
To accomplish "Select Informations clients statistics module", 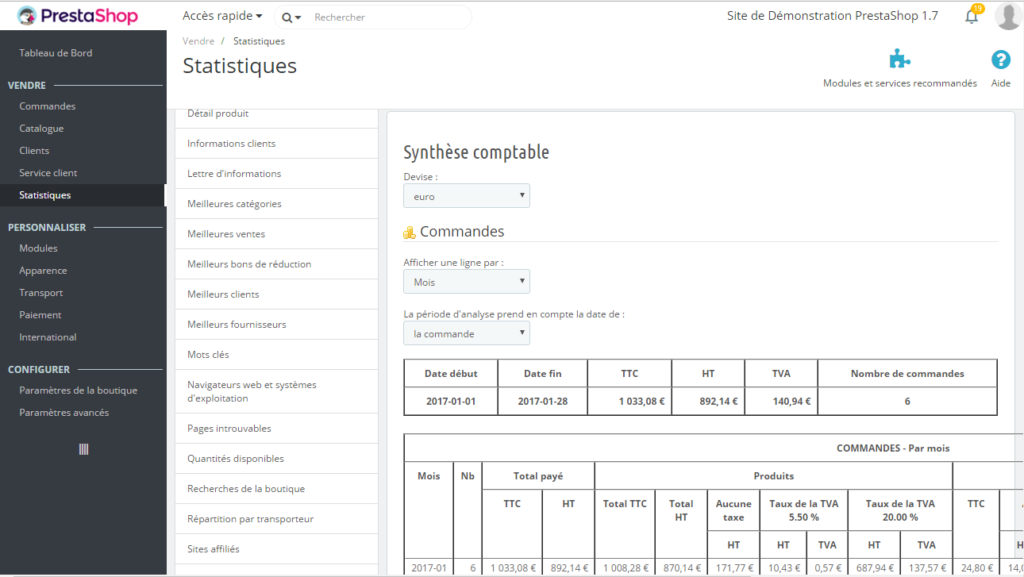I will click(x=276, y=144).
